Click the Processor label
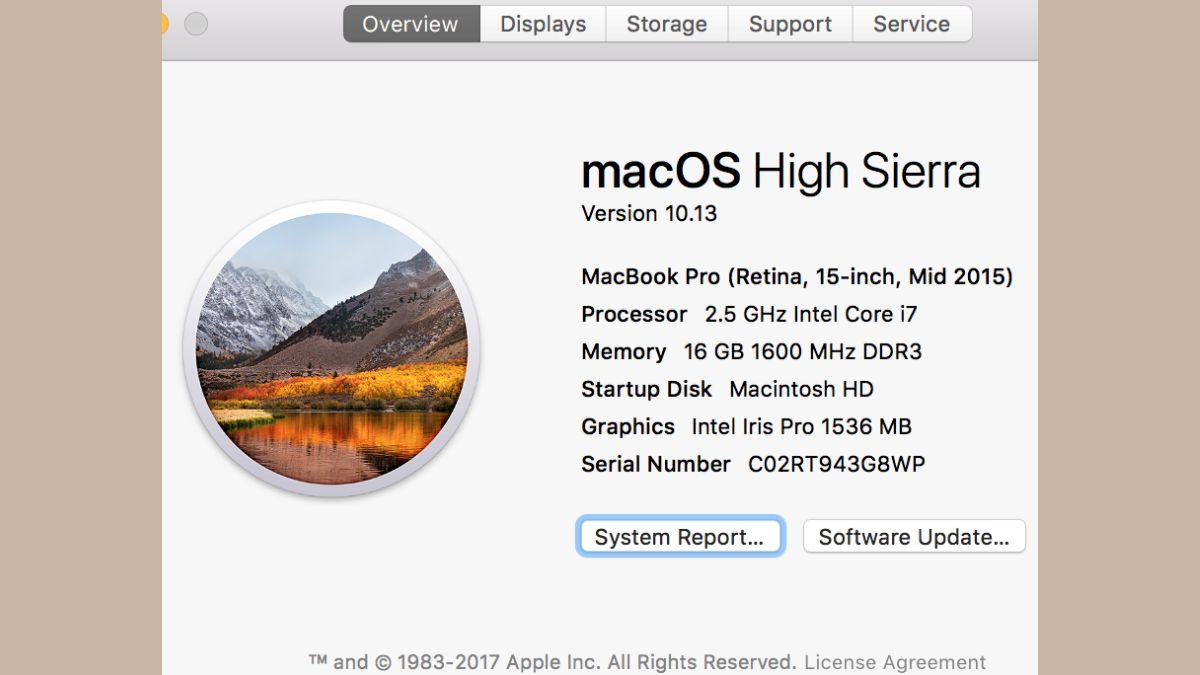The width and height of the screenshot is (1200, 675). point(634,314)
